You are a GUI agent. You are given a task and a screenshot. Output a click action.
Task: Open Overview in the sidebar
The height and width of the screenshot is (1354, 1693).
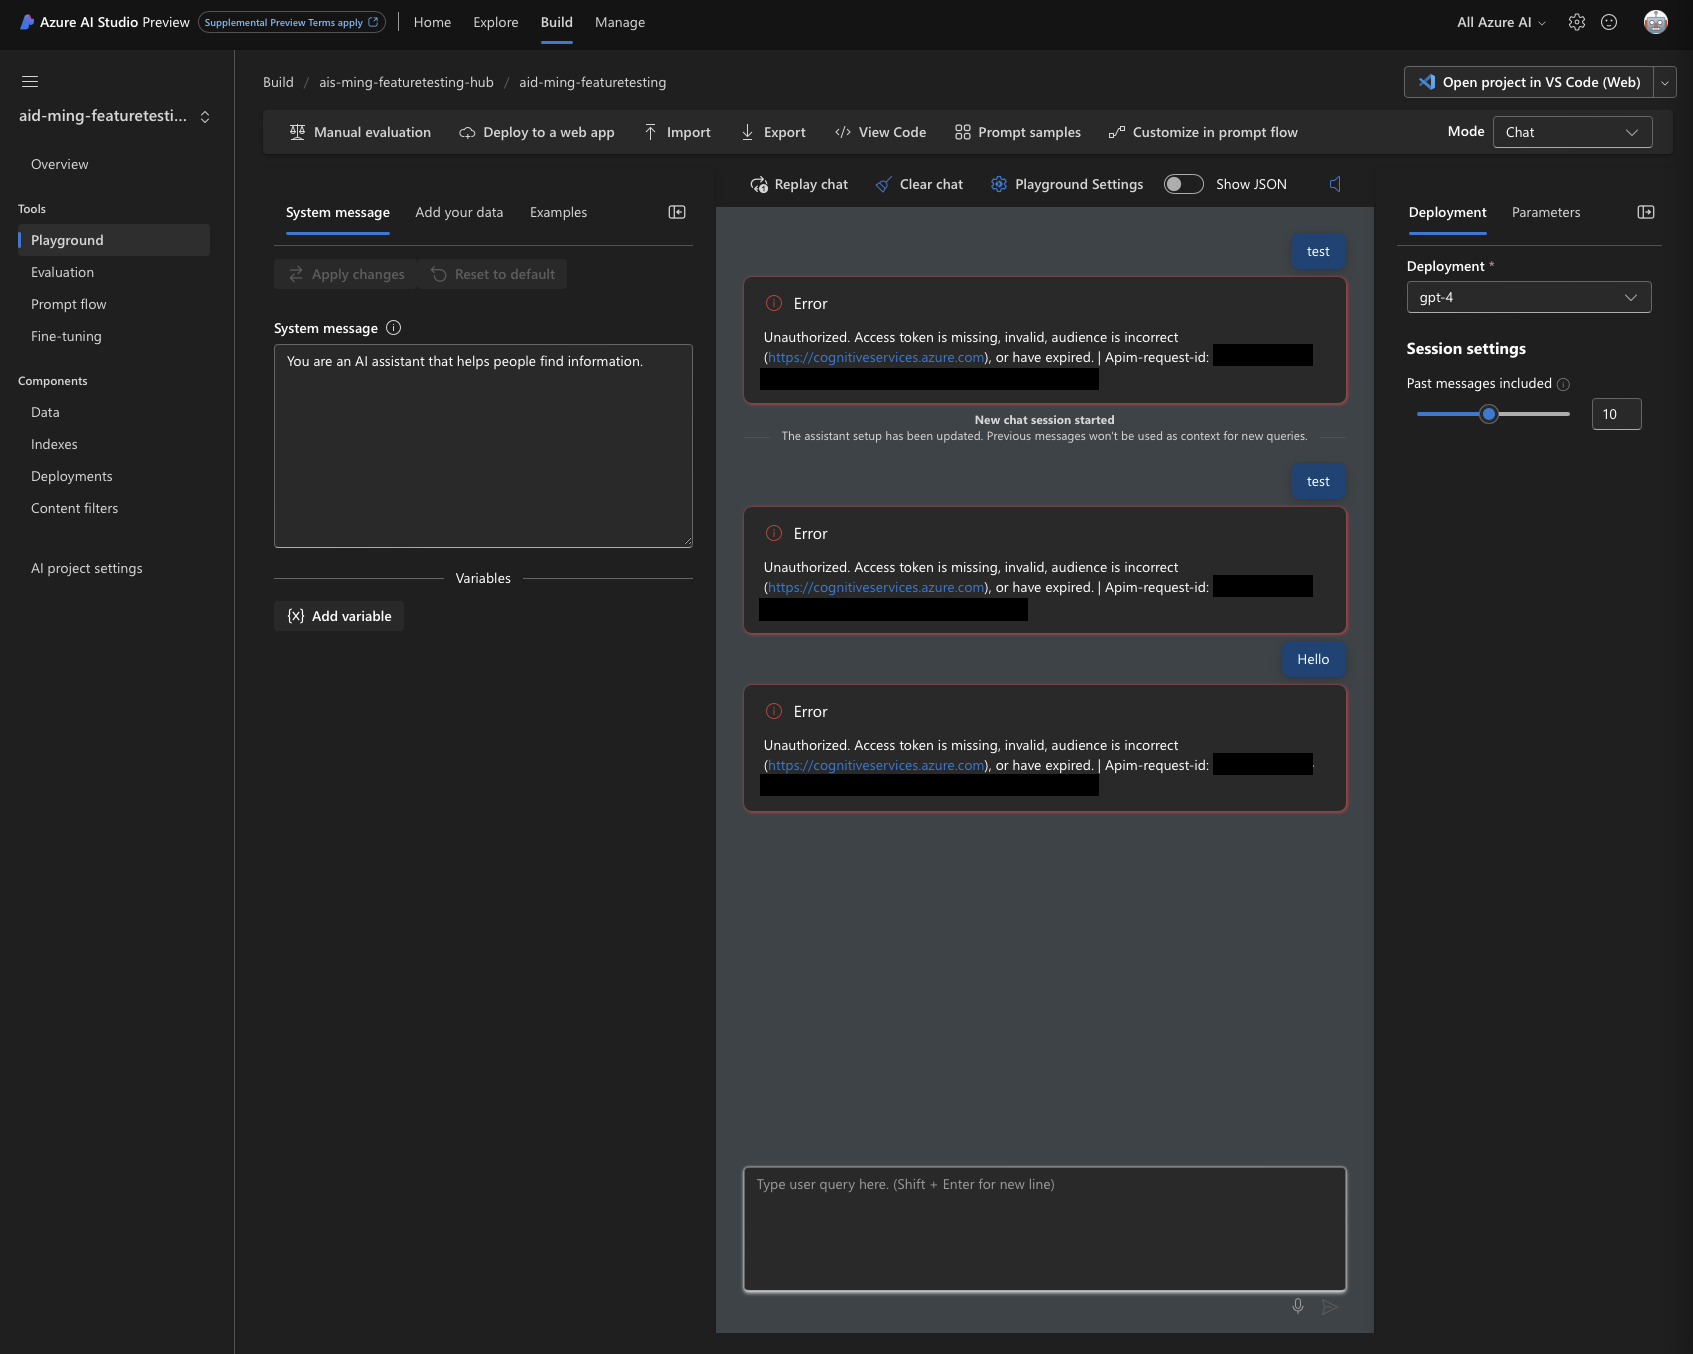coord(59,164)
